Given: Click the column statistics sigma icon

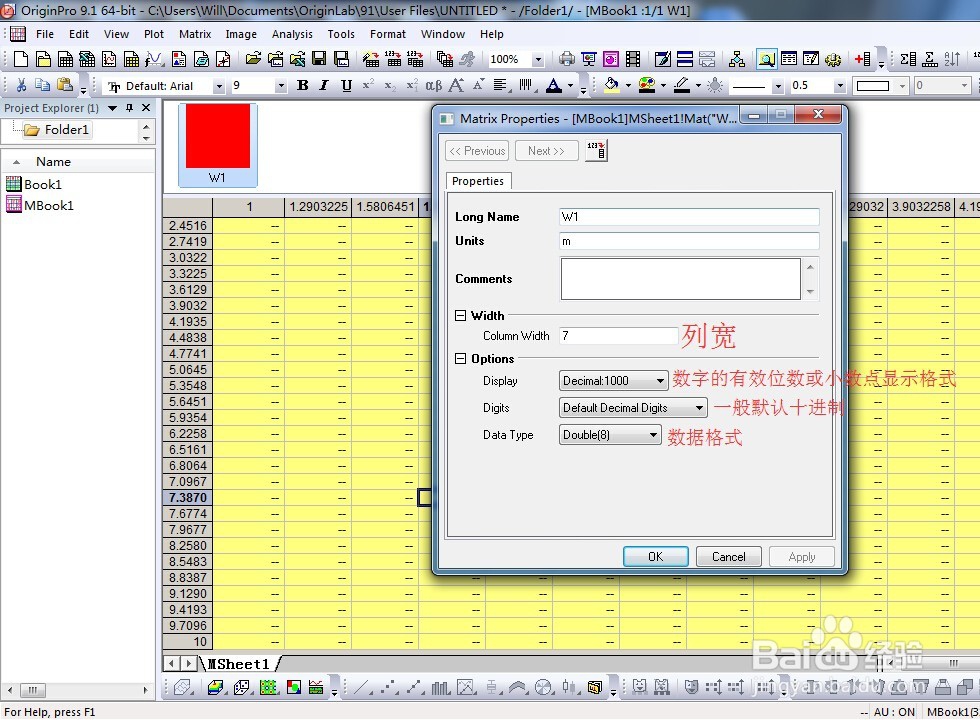Looking at the screenshot, I should pyautogui.click(x=908, y=59).
